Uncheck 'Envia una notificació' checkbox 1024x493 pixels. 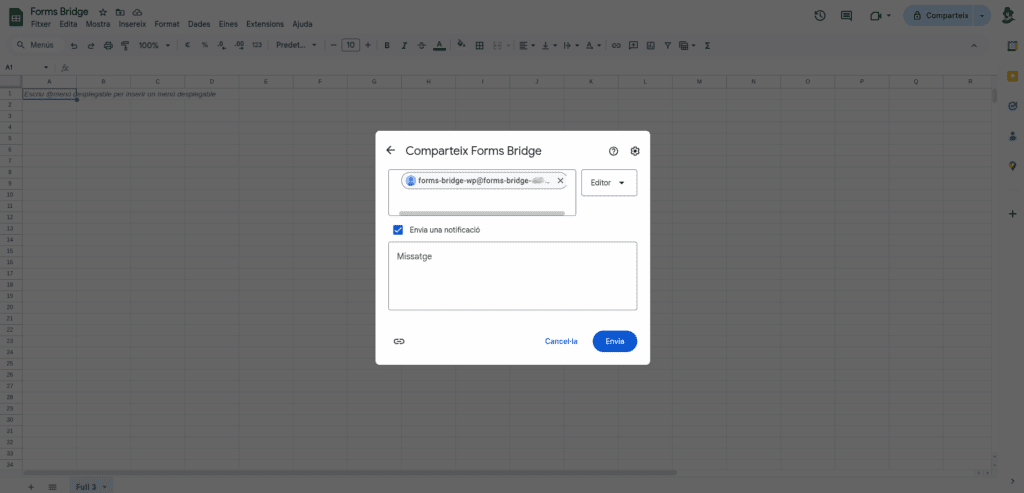pyautogui.click(x=398, y=230)
